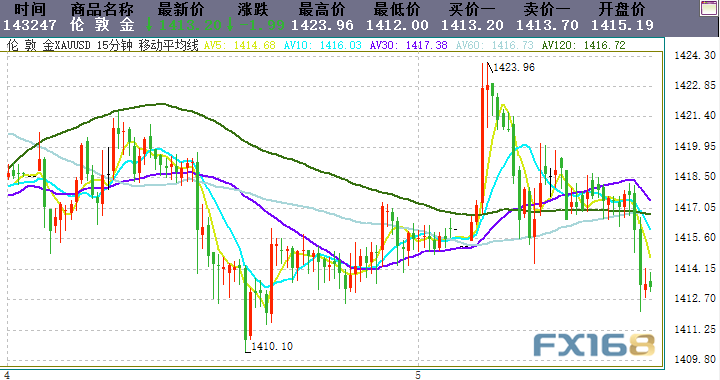Screen dimensions: 720x380
Task: Click the FX168 watermark logo
Action: (594, 345)
